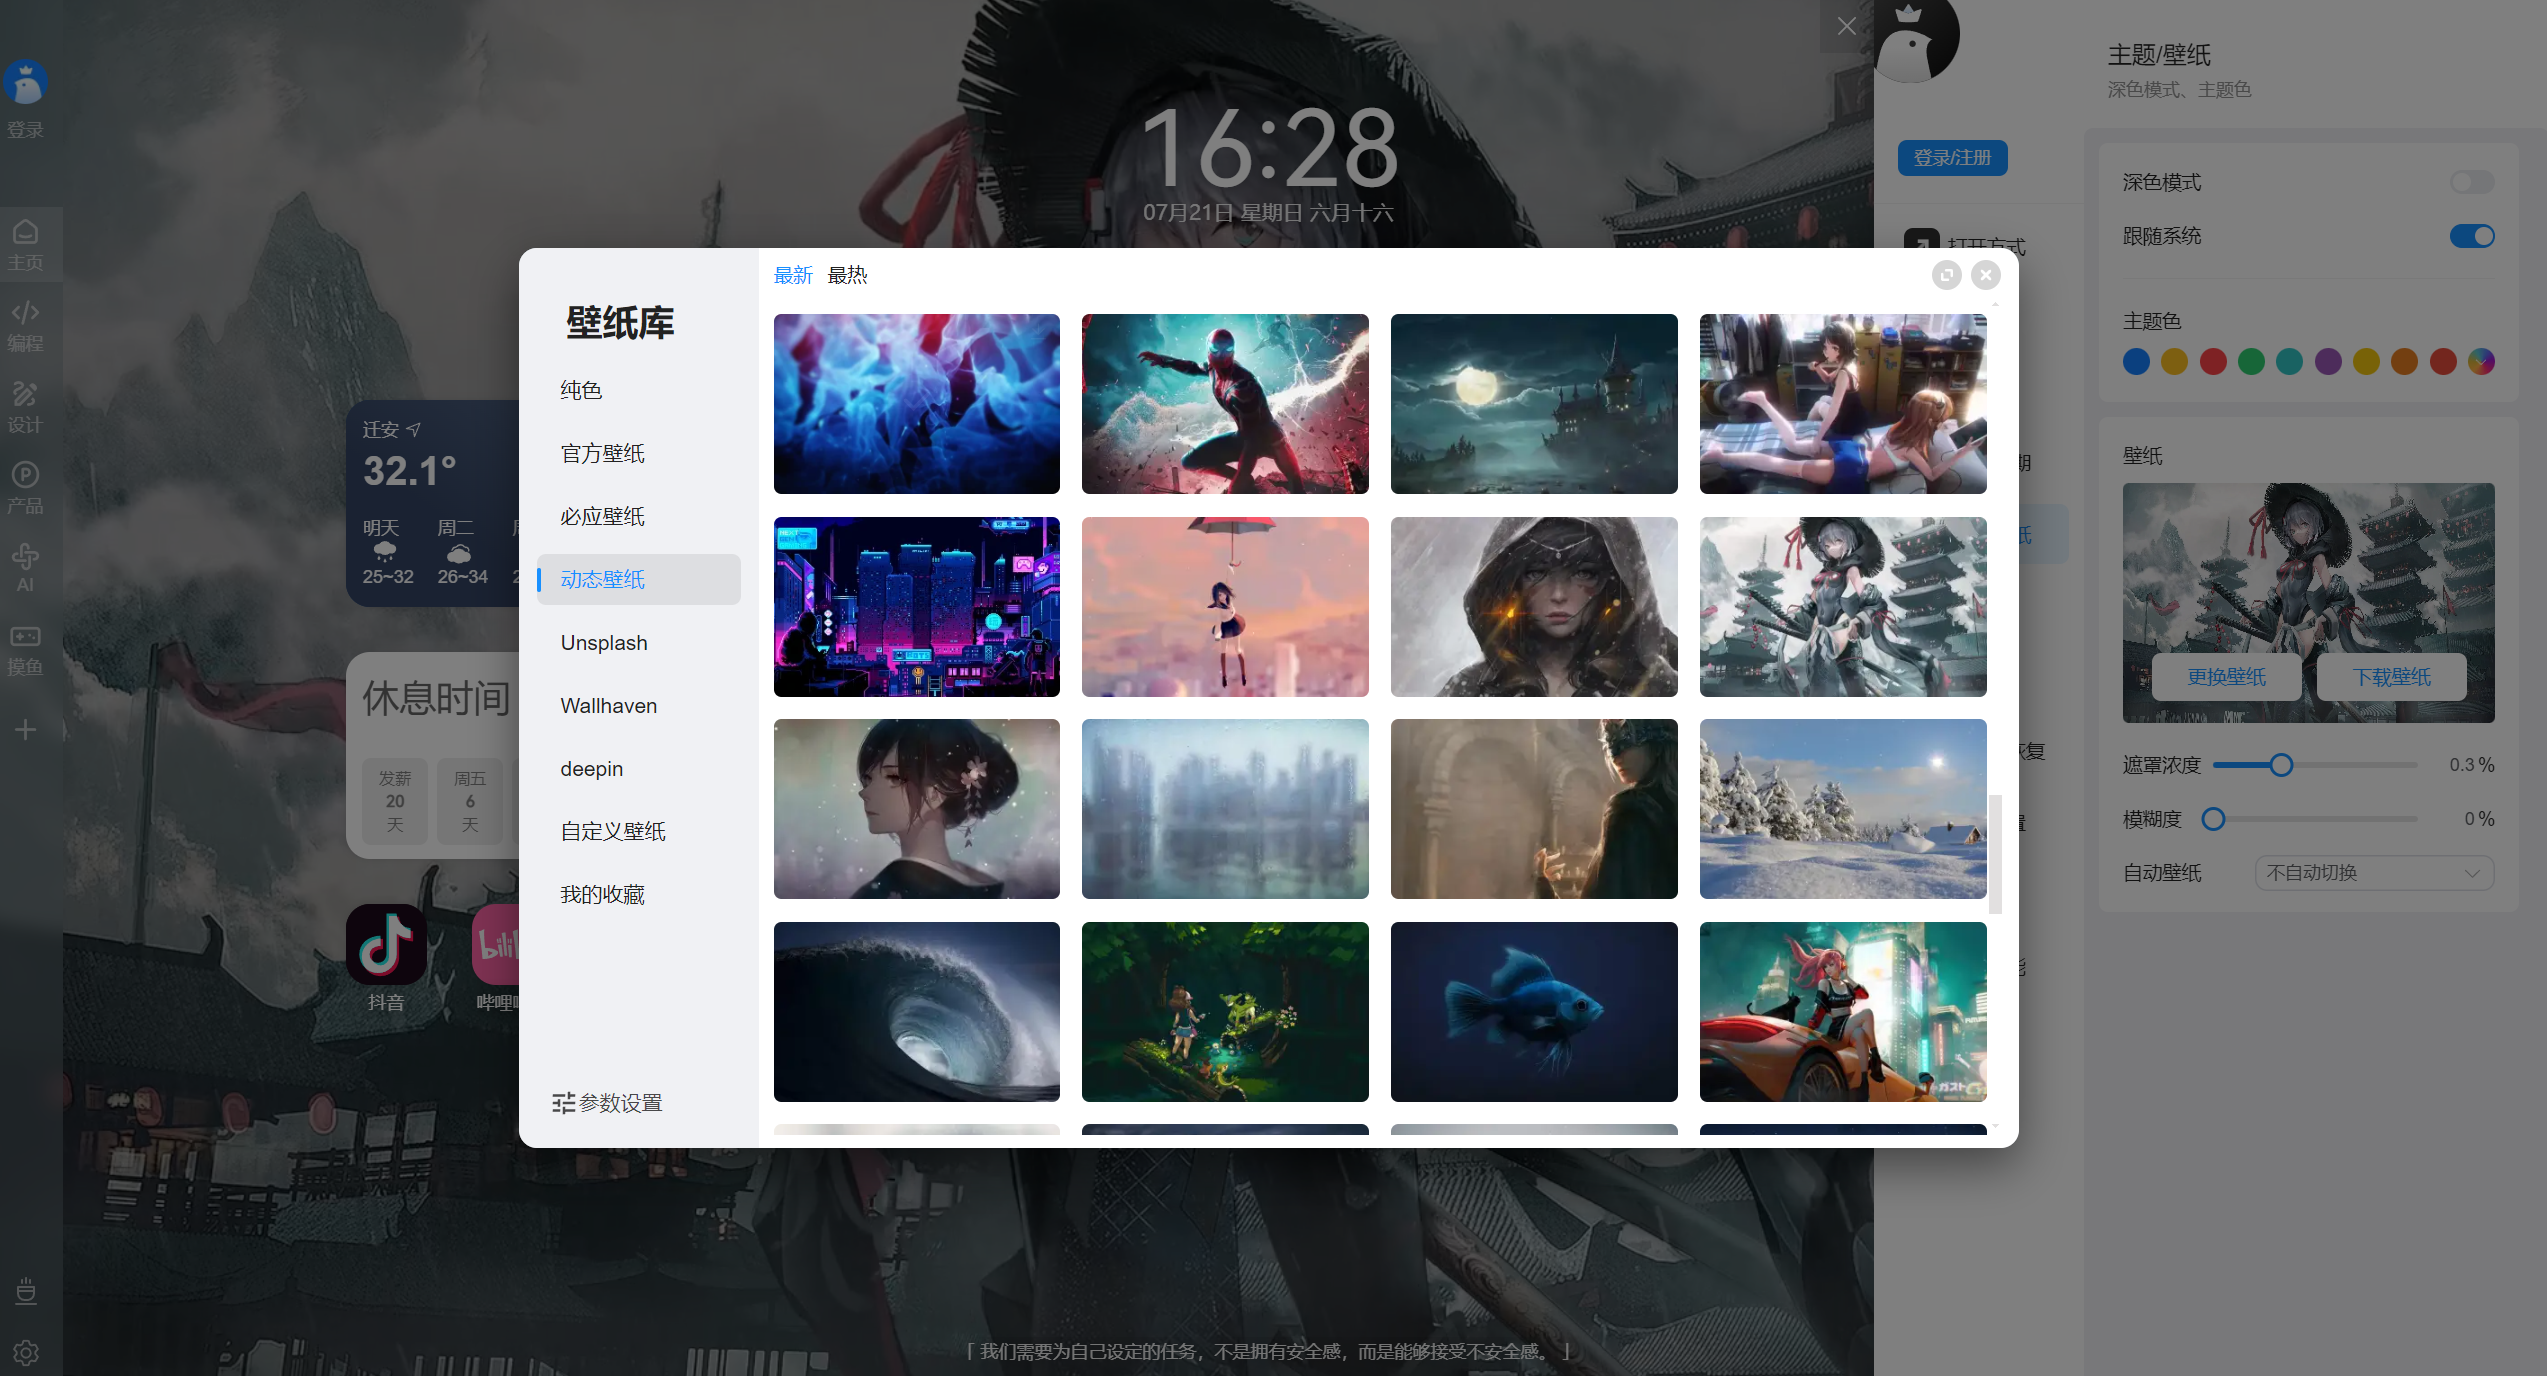This screenshot has width=2547, height=1376.
Task: Click the 参数设置 sliders icon
Action: pyautogui.click(x=564, y=1103)
